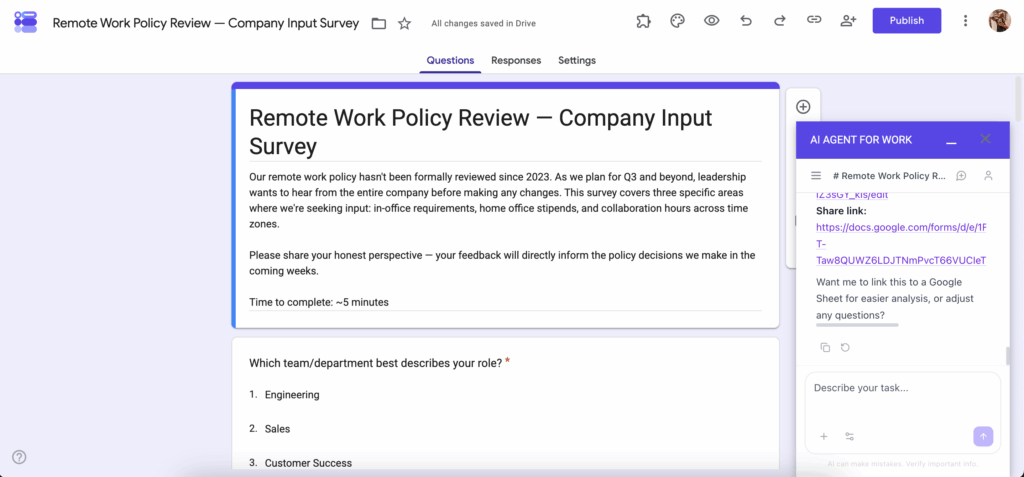Screen dimensions: 1024x477
Task: Click the form title in the header bar
Action: point(206,23)
